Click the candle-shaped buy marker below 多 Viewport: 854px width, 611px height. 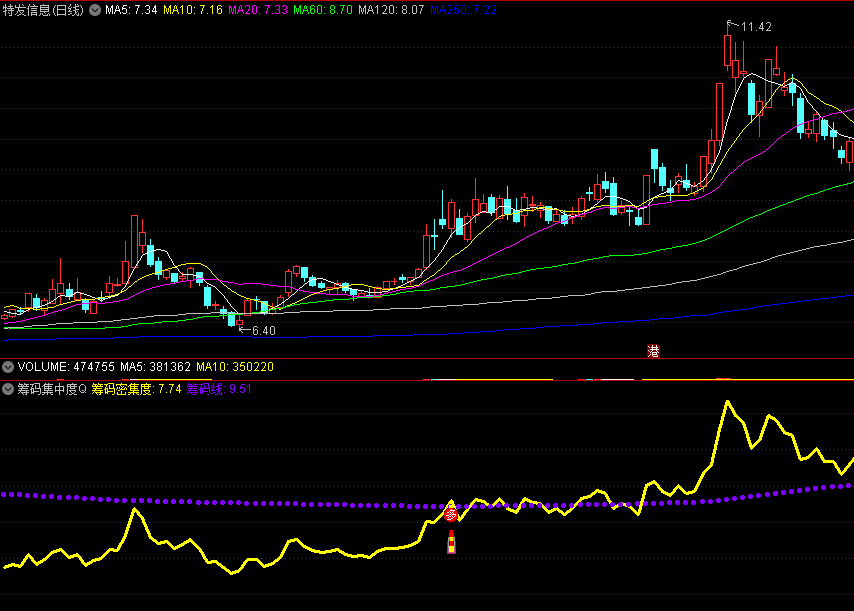coord(452,542)
